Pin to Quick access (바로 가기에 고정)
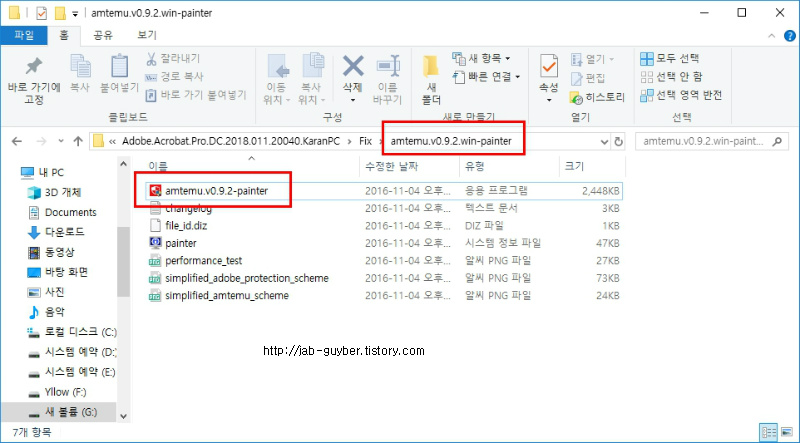Image resolution: width=800 pixels, height=443 pixels. (x=34, y=79)
